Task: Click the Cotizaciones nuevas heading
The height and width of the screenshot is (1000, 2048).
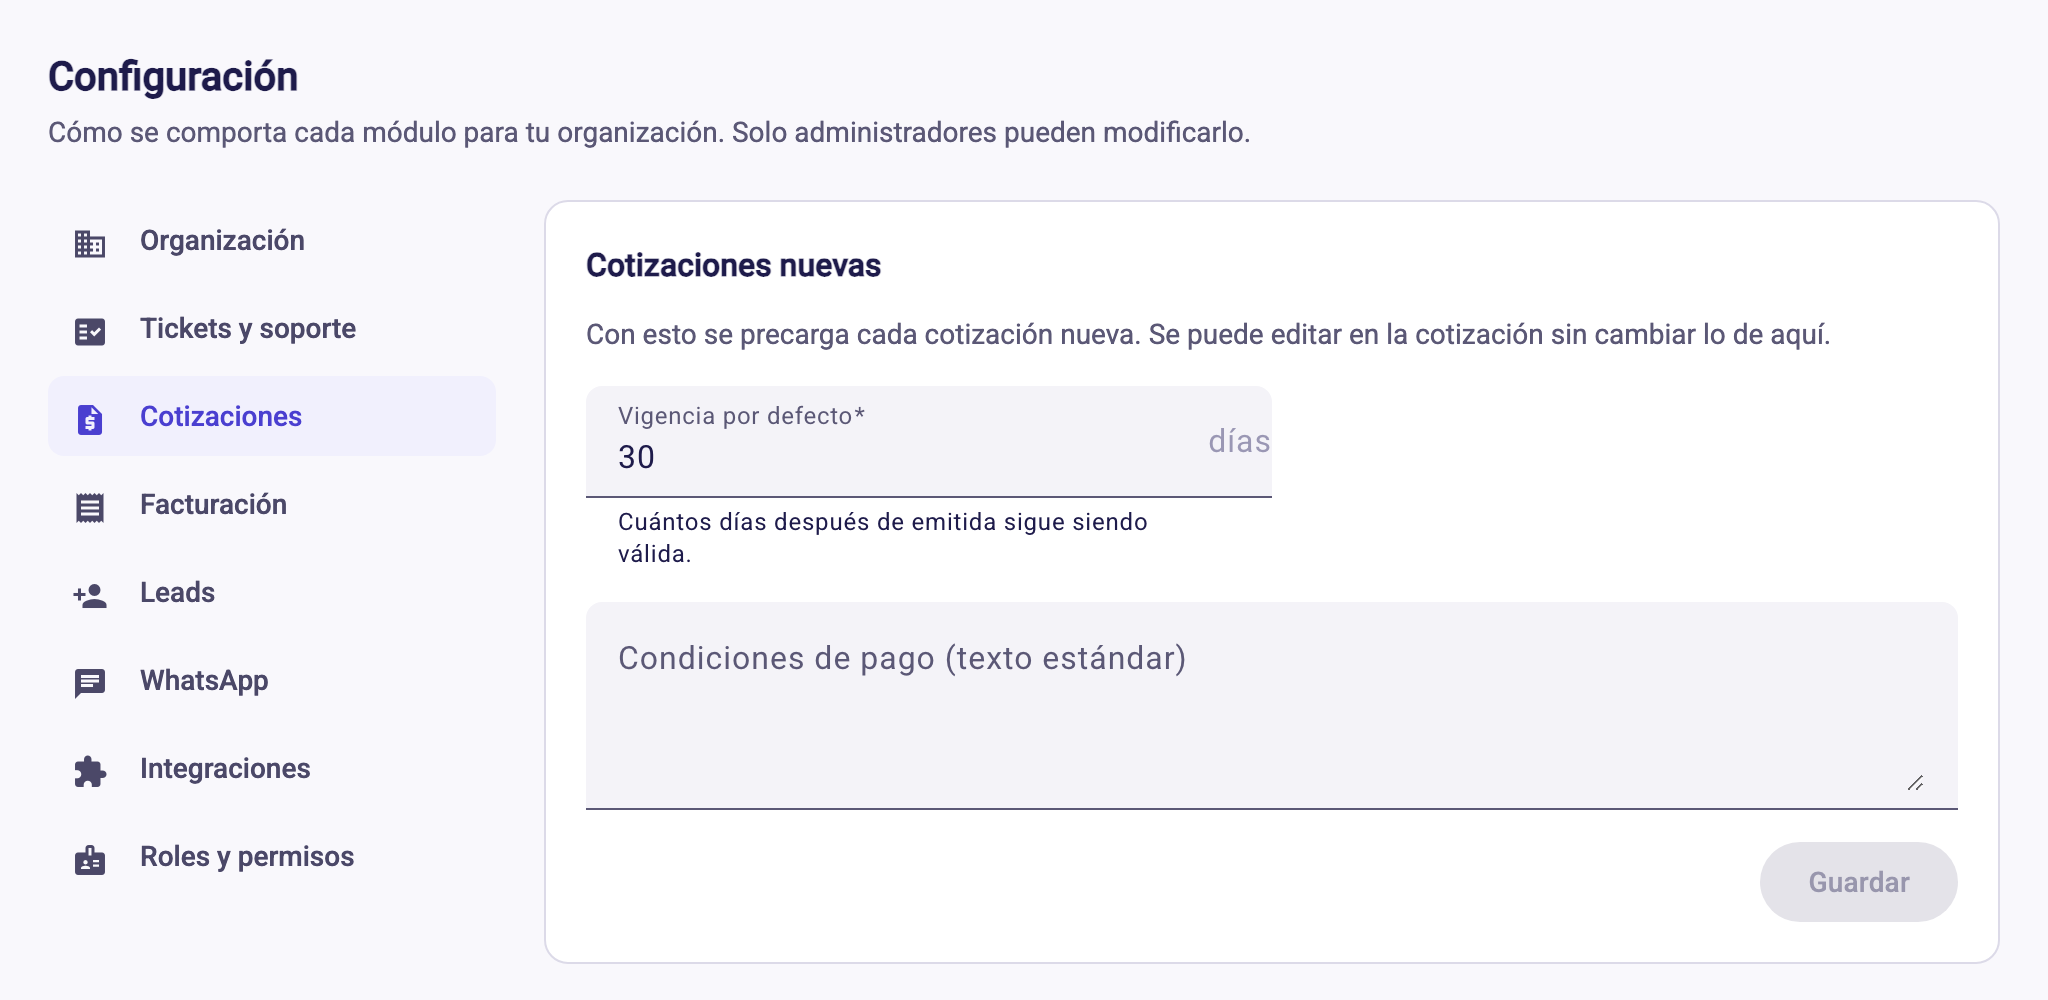Action: (733, 265)
